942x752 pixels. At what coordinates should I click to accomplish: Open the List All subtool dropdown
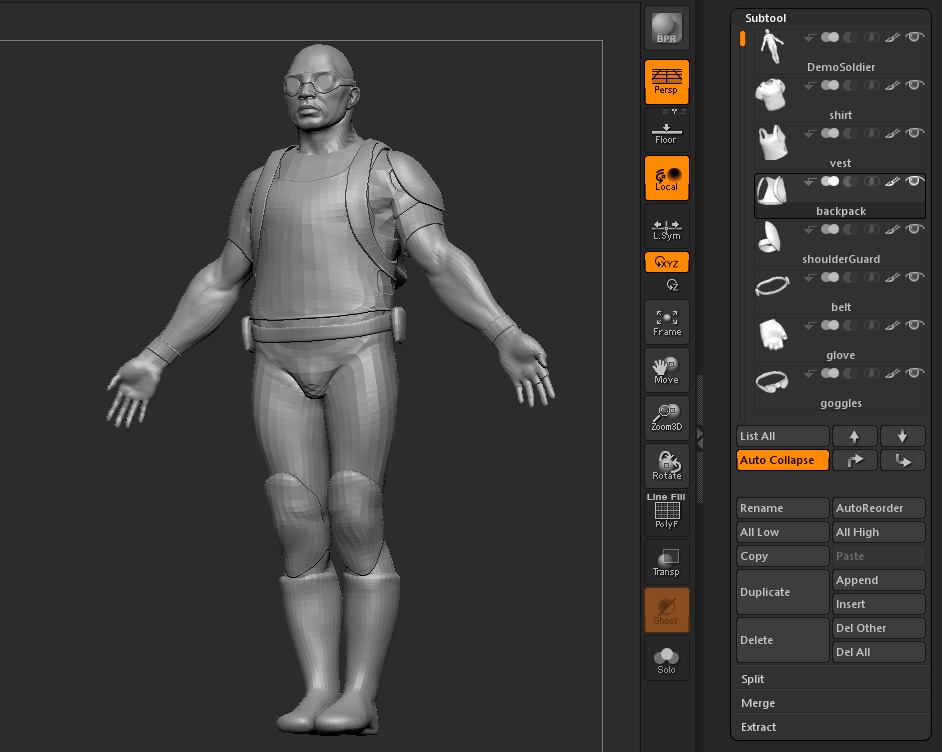(782, 436)
